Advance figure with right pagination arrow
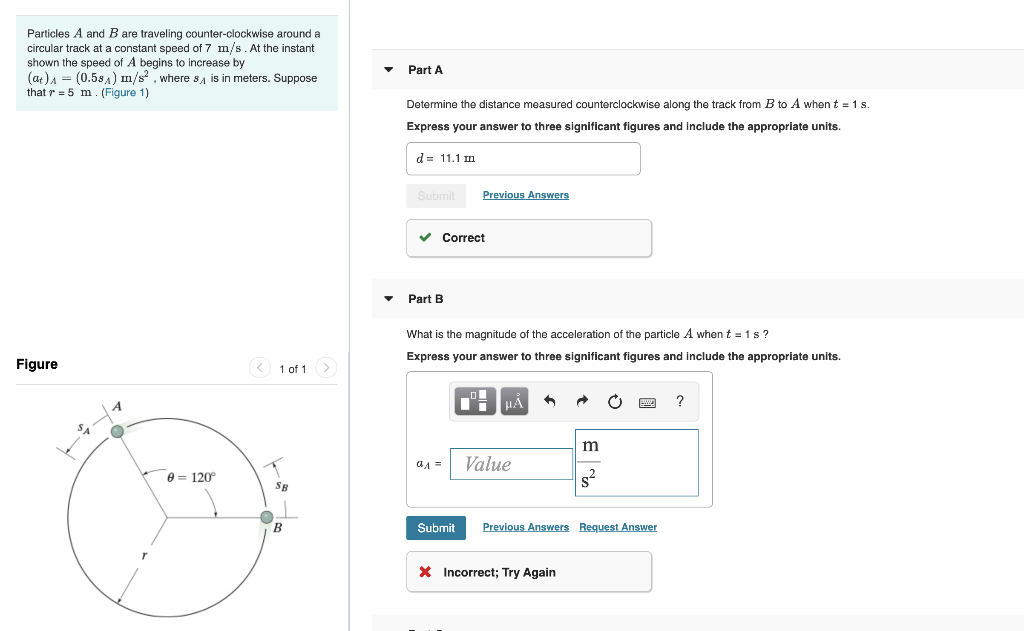Viewport: 1024px width, 631px height. pos(326,368)
